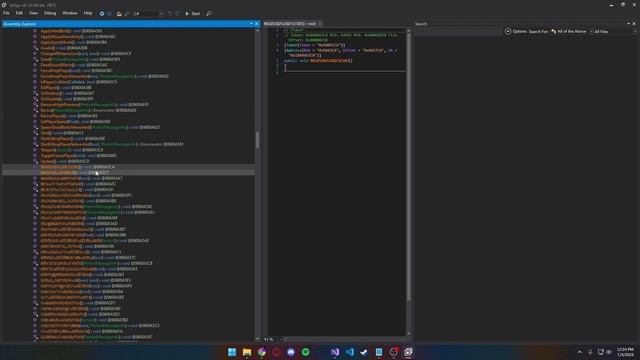Open the Window menu
This screenshot has width=640, height=360.
point(70,13)
